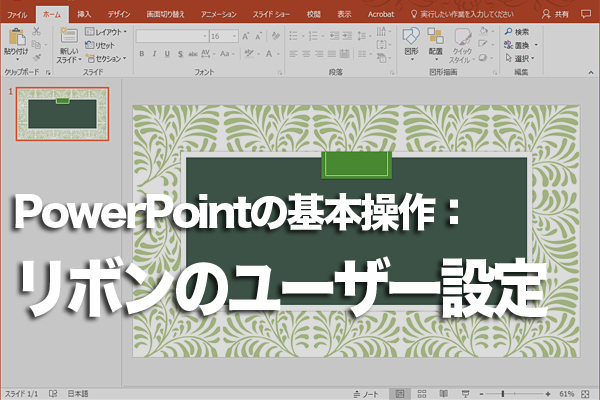The height and width of the screenshot is (400, 600).
Task: Switch to the 挿入 (Insert) tab
Action: [x=84, y=15]
